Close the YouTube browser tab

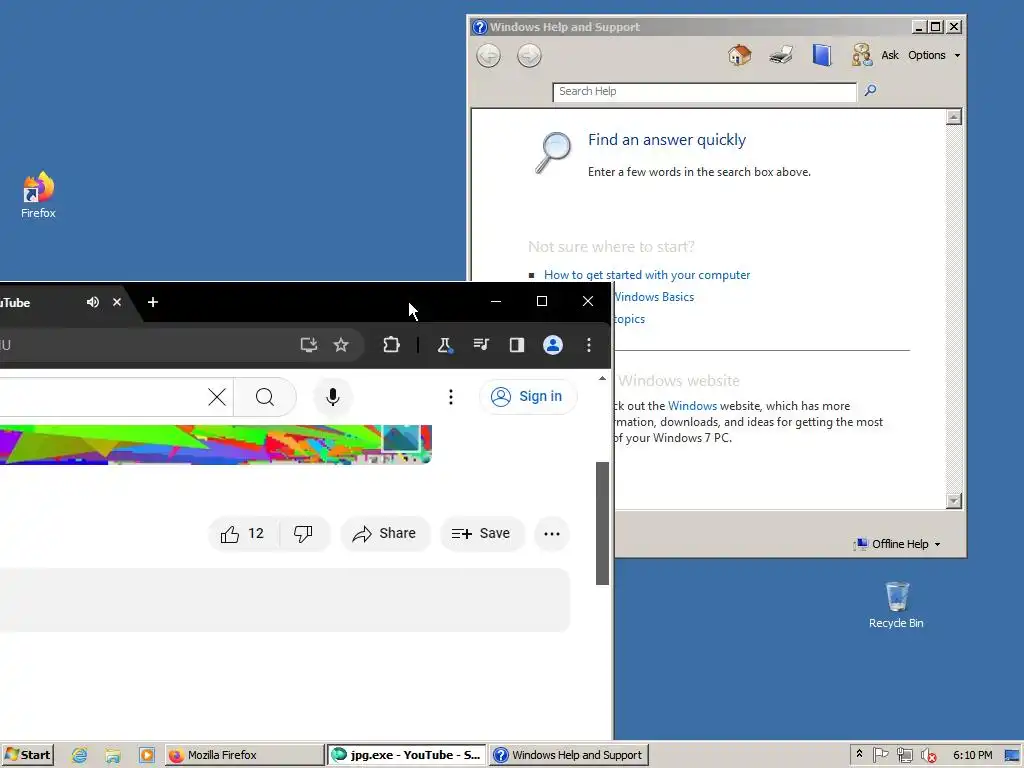[x=117, y=302]
